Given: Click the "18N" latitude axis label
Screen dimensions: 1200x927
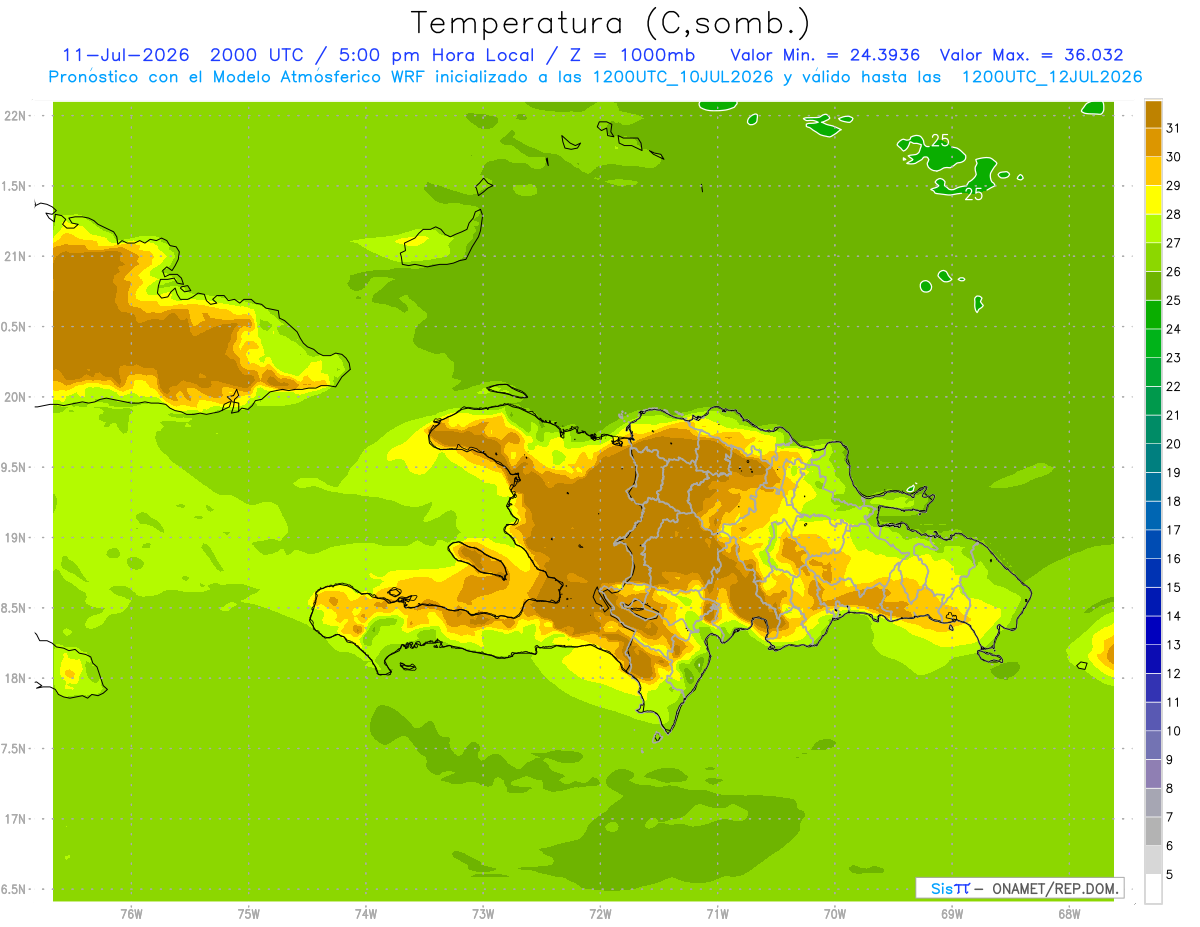Looking at the screenshot, I should coord(14,678).
